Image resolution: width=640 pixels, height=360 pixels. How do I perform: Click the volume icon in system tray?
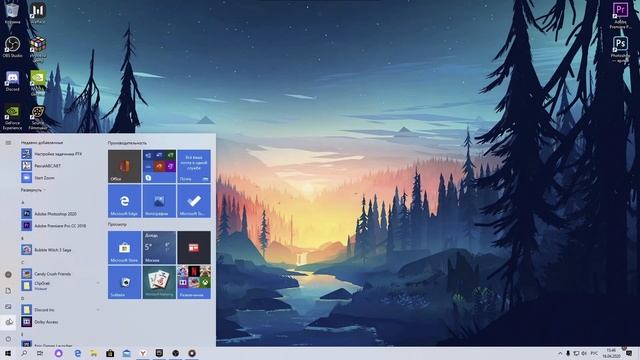(x=584, y=353)
